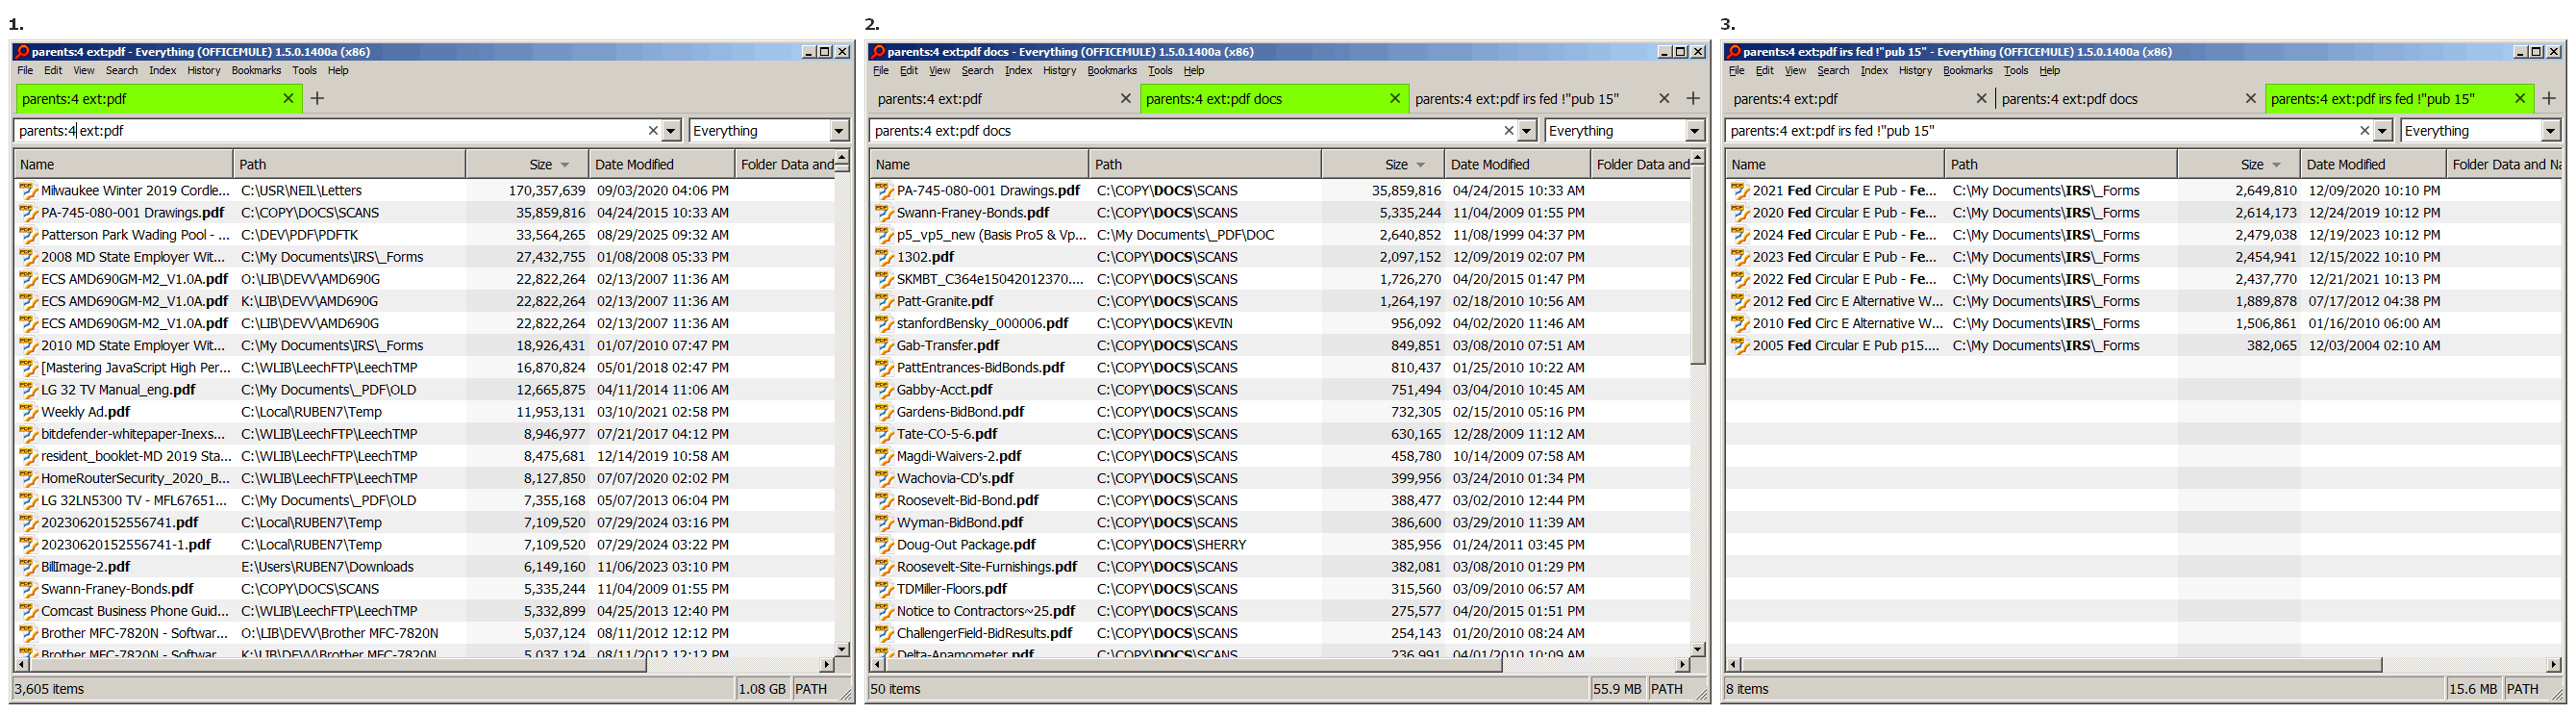The width and height of the screenshot is (2576, 713).
Task: Open the File menu in window 1
Action: coord(25,70)
